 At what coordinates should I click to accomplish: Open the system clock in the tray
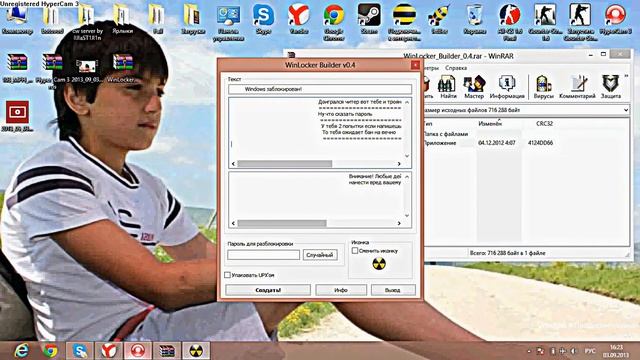pos(617,351)
